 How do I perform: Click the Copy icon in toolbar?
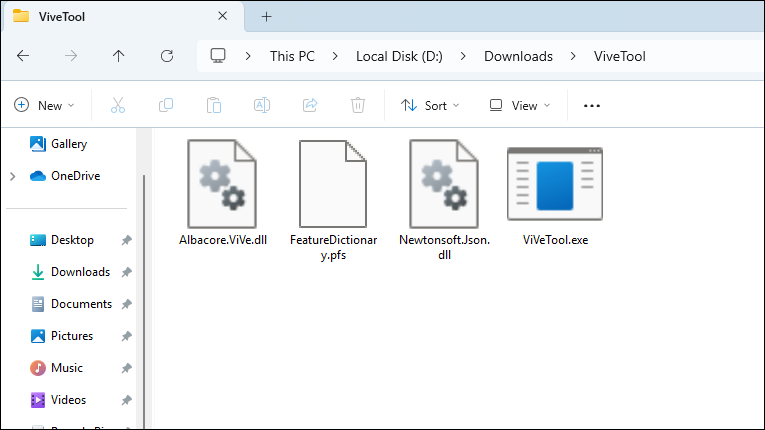pos(166,105)
